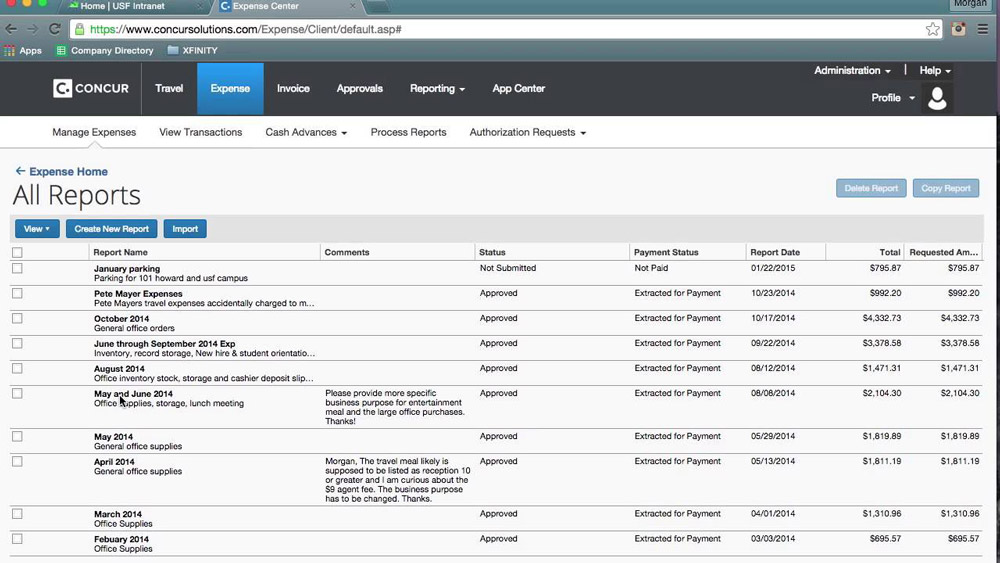The height and width of the screenshot is (563, 1000).
Task: Switch to the Invoice tab
Action: 293,89
